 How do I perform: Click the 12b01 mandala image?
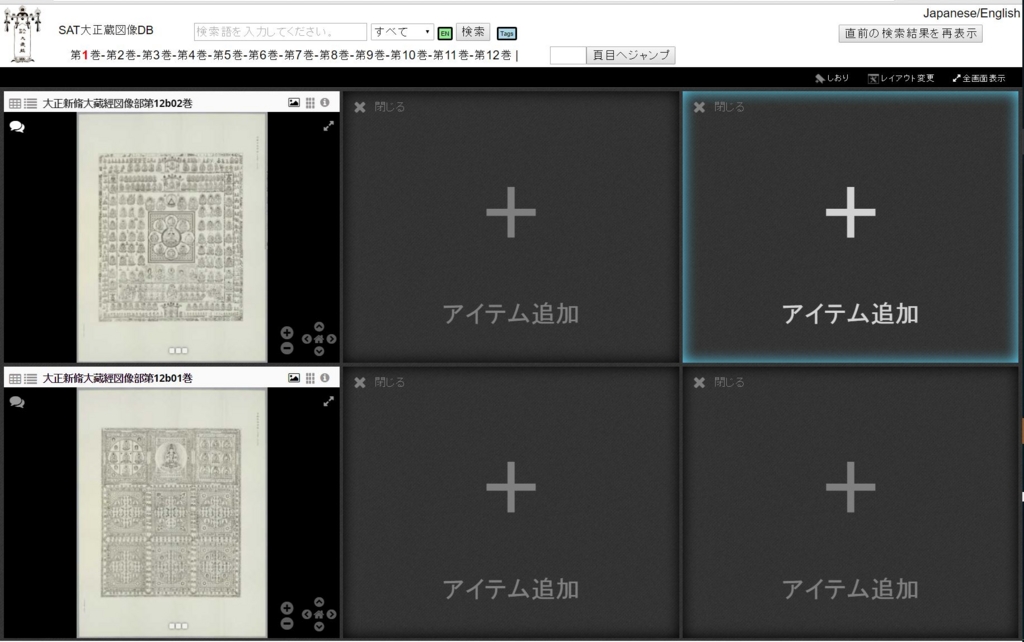pos(171,513)
